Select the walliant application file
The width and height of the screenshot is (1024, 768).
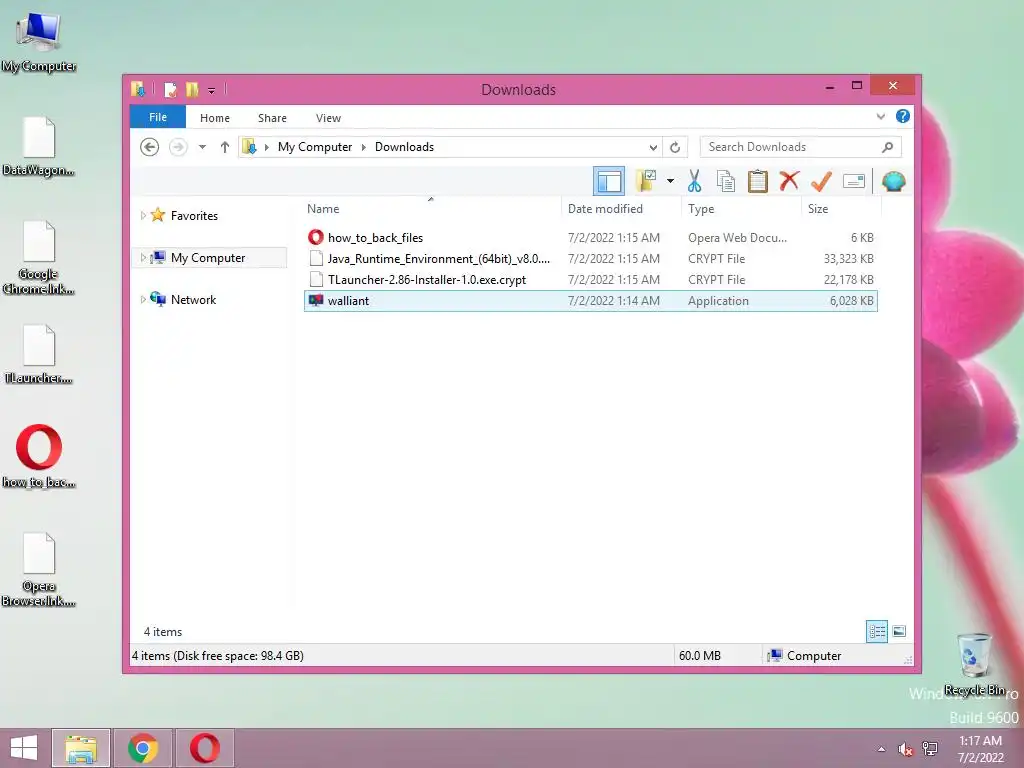(590, 300)
